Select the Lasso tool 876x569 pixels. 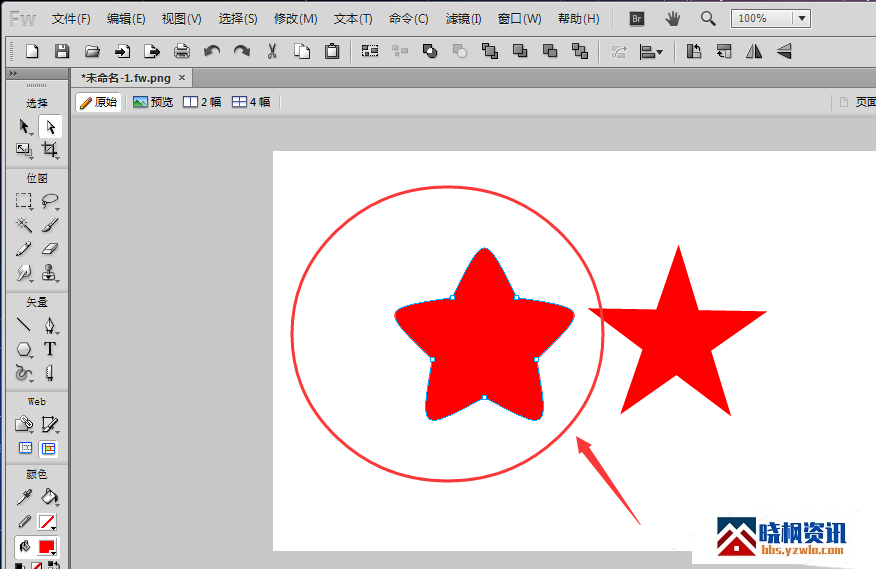point(50,201)
